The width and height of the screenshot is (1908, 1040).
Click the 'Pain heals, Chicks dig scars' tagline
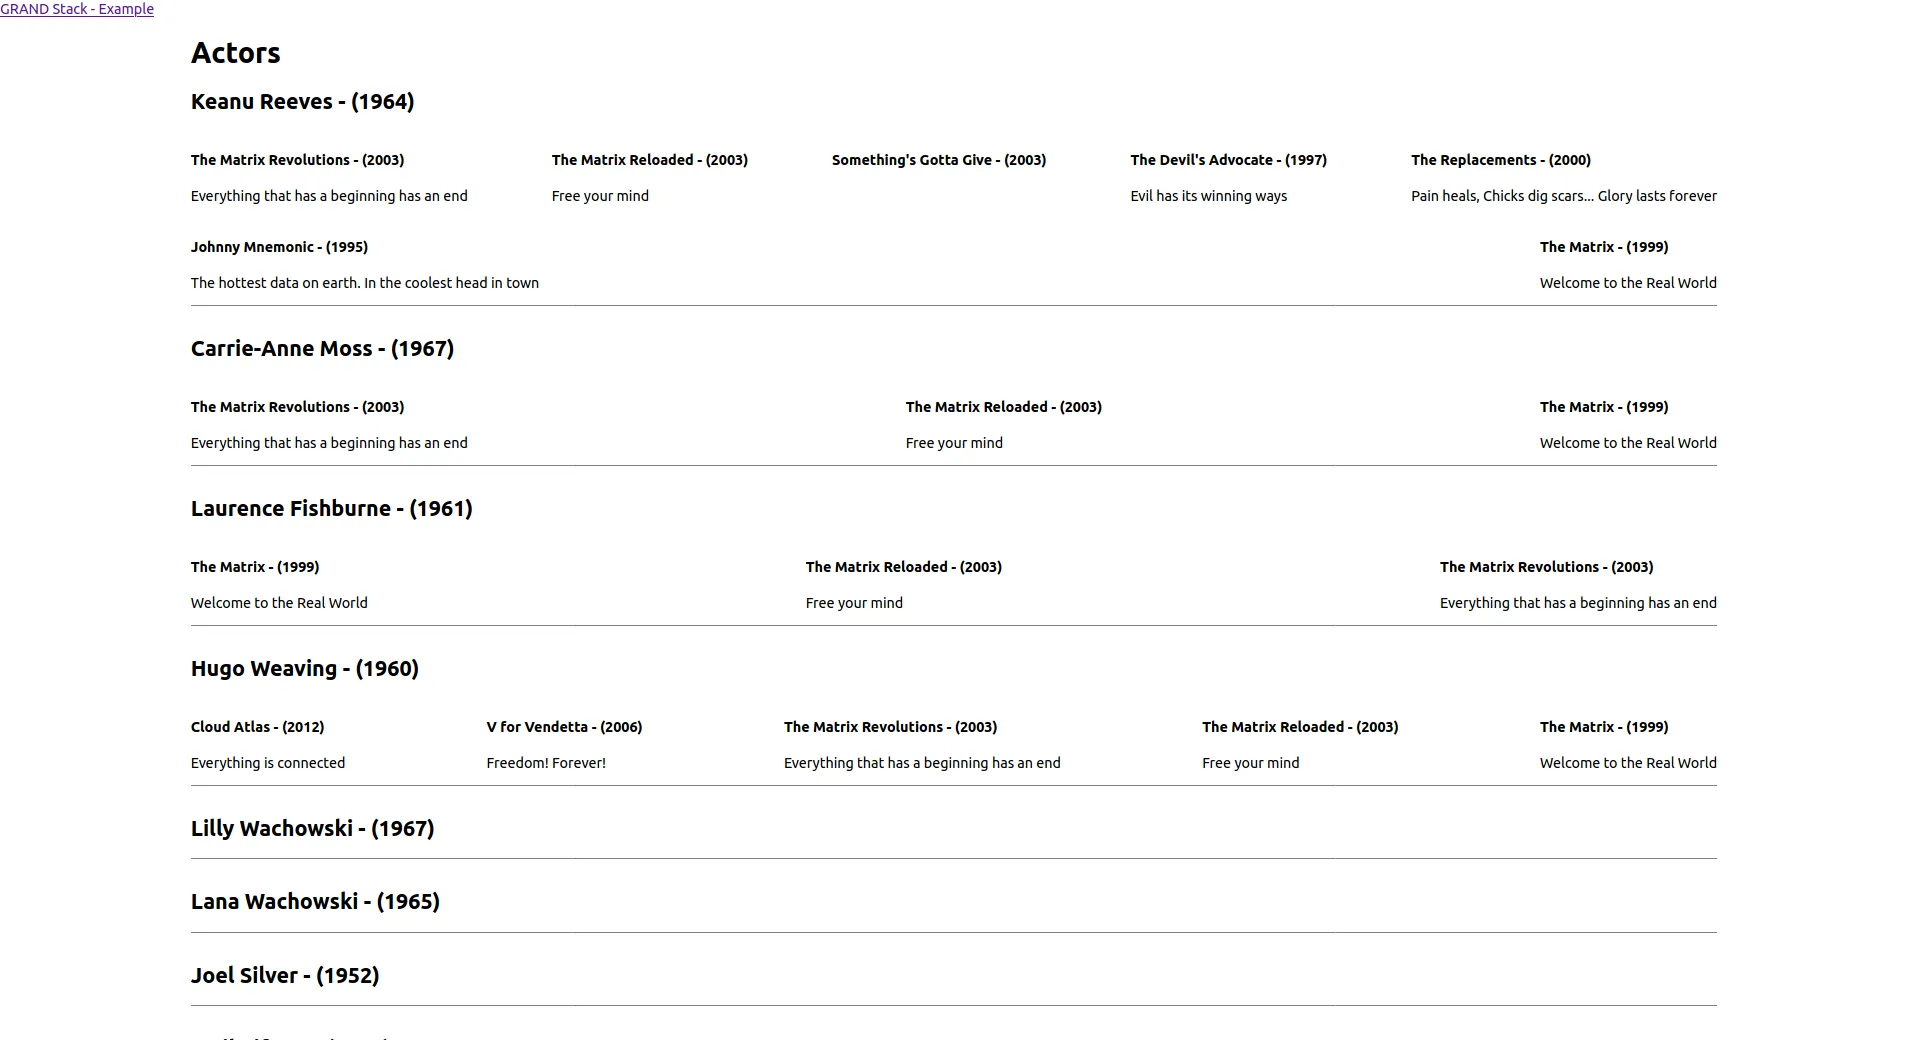tap(1563, 196)
